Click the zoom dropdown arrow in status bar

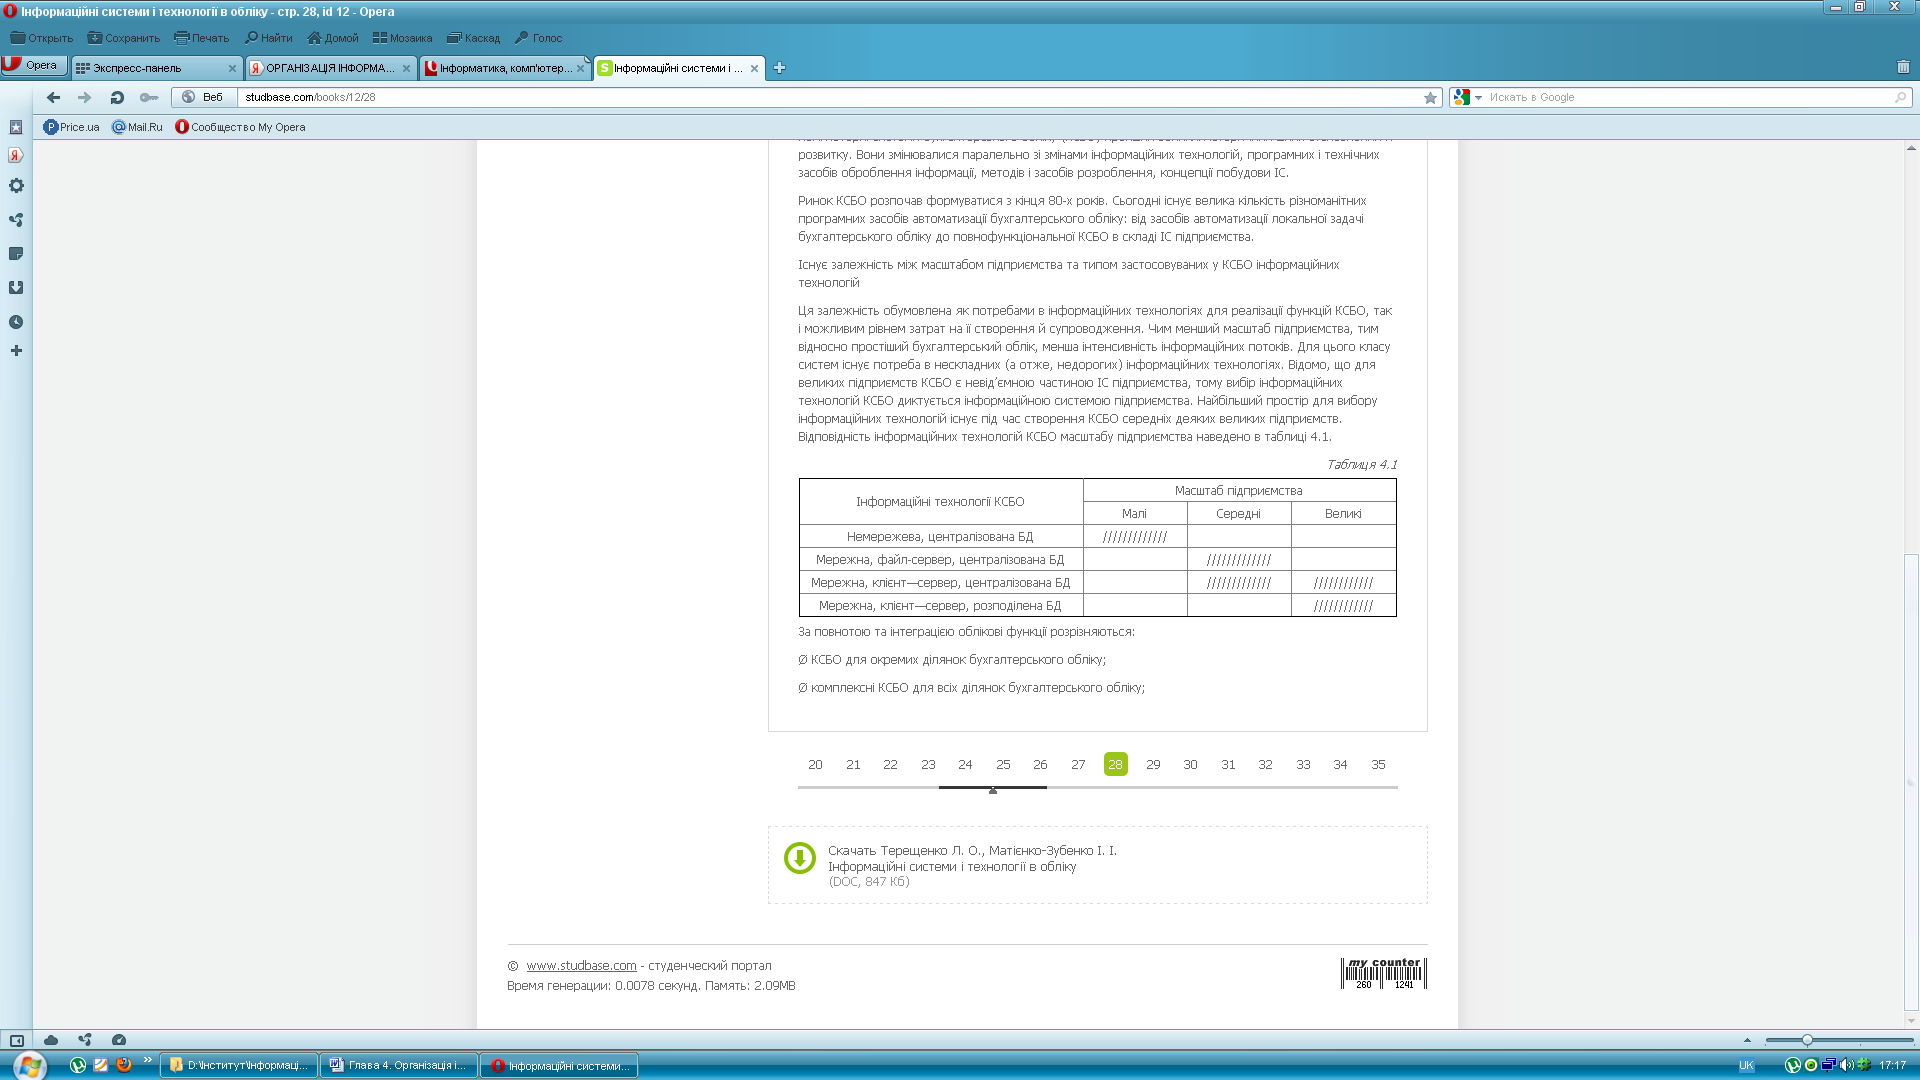pos(1747,1040)
